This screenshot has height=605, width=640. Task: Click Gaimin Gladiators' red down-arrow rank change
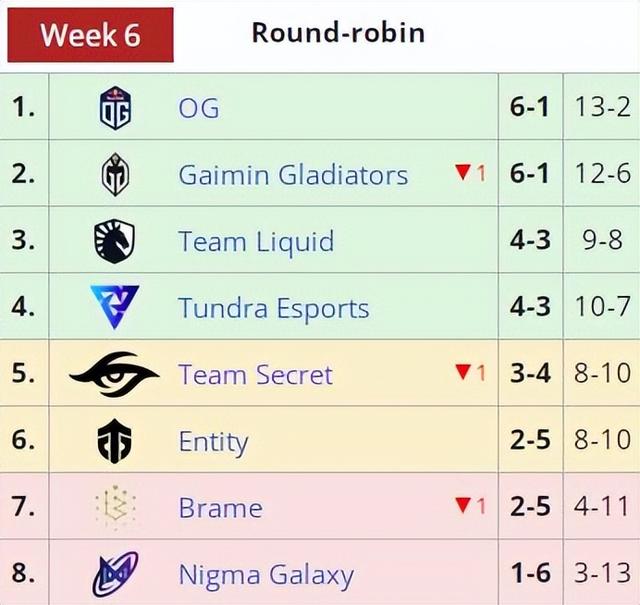tap(470, 173)
